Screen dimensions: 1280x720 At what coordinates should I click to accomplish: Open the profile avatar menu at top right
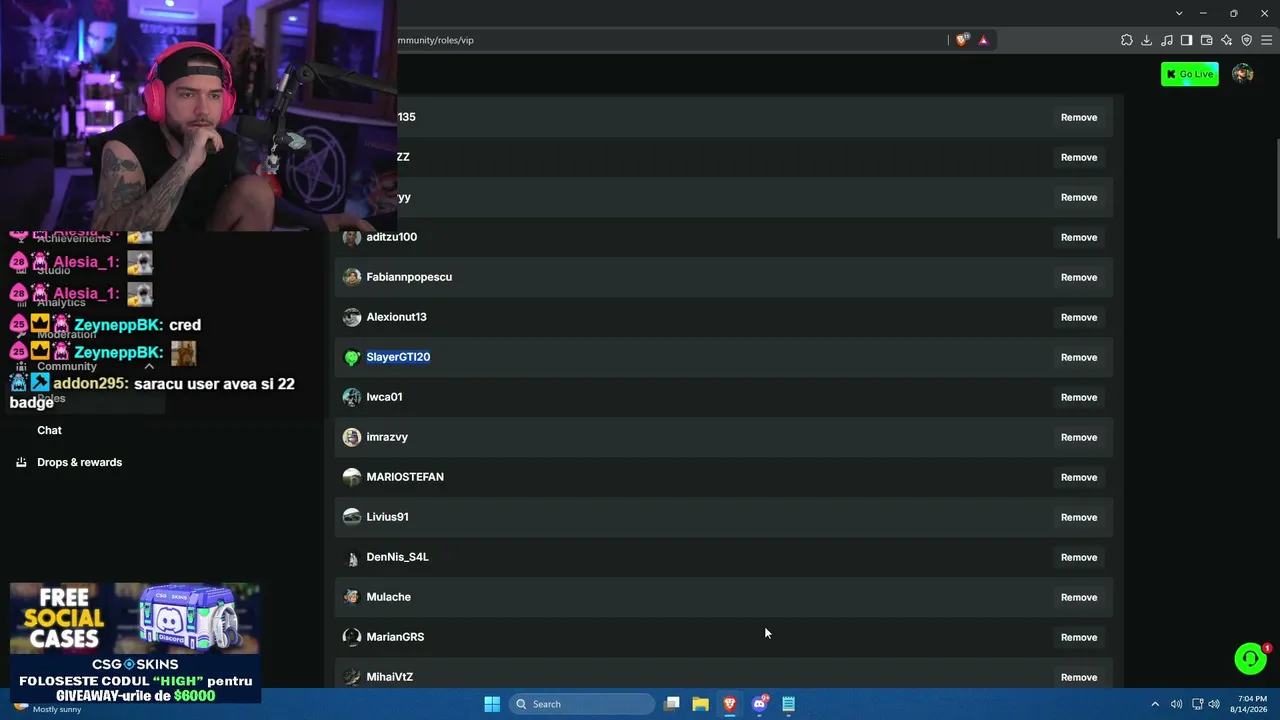pyautogui.click(x=1243, y=74)
